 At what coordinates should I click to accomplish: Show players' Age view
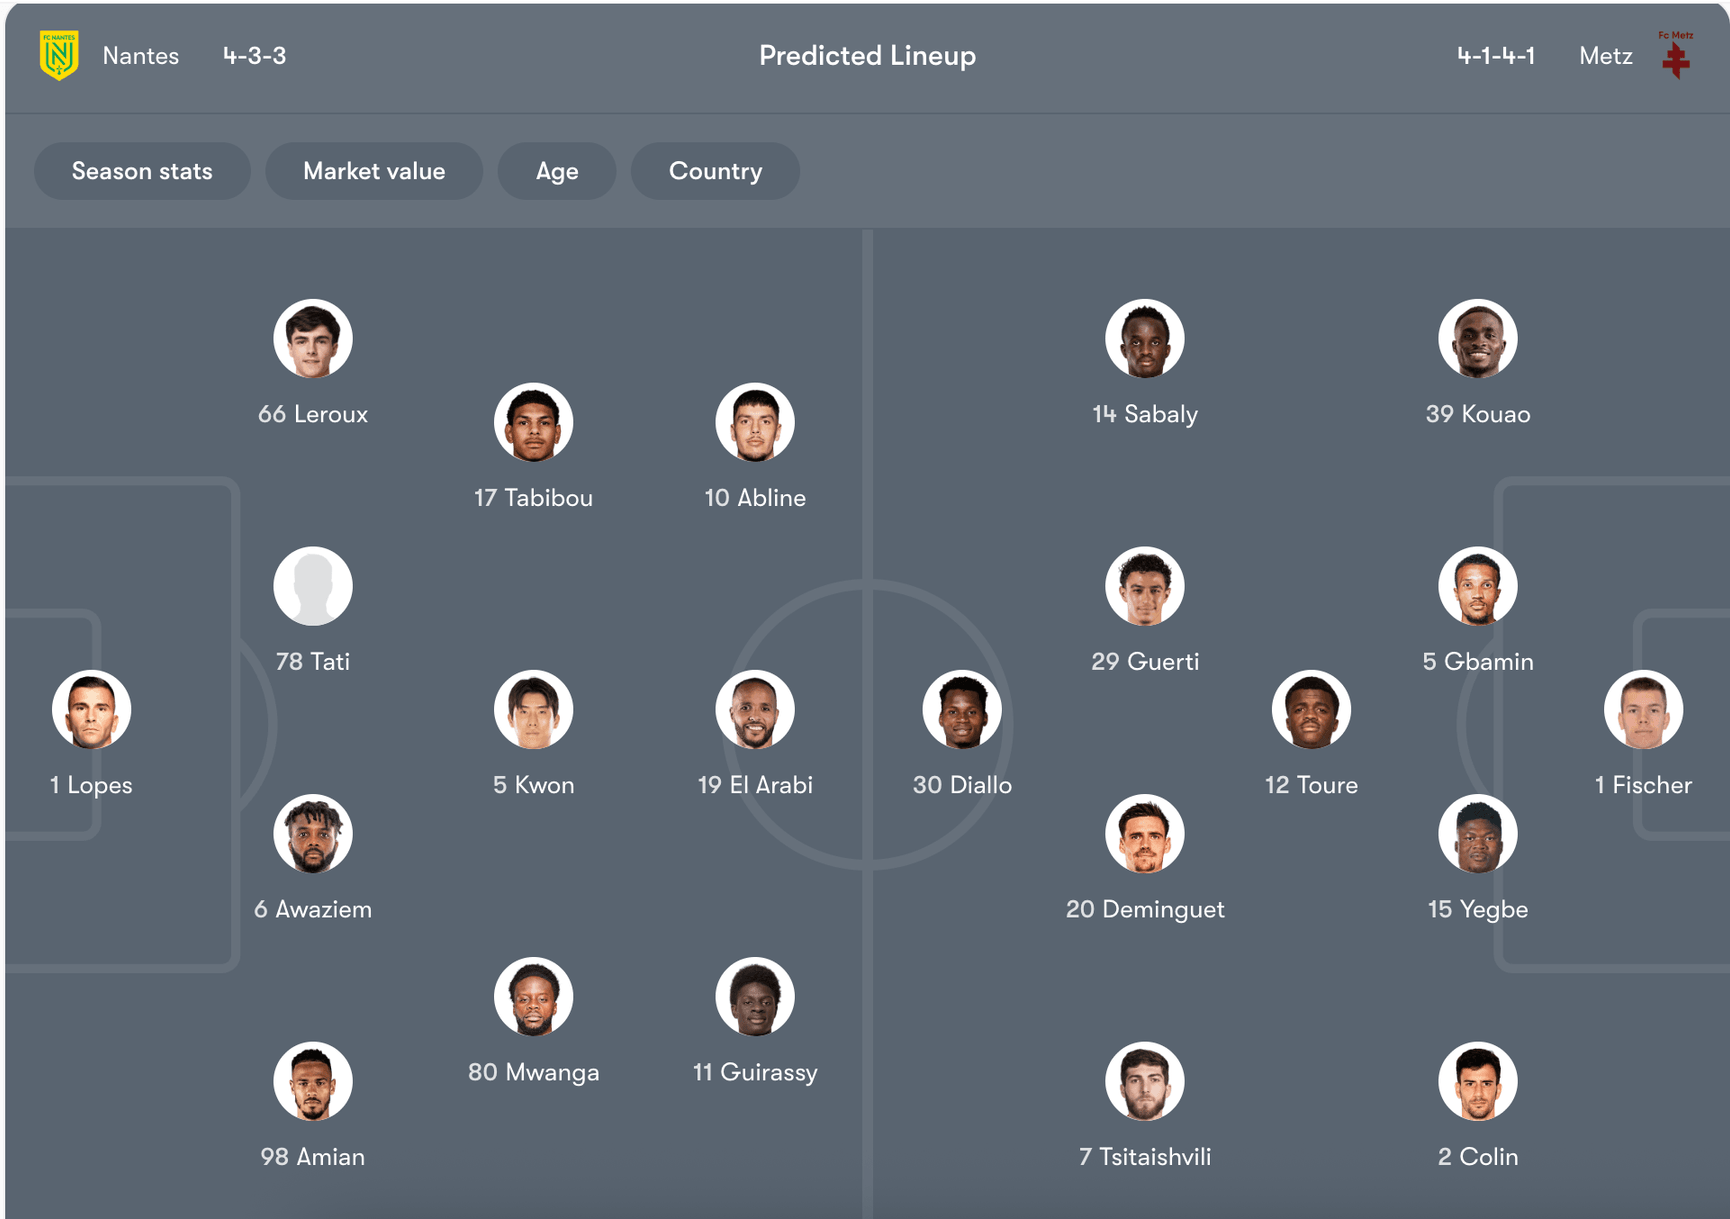point(557,171)
